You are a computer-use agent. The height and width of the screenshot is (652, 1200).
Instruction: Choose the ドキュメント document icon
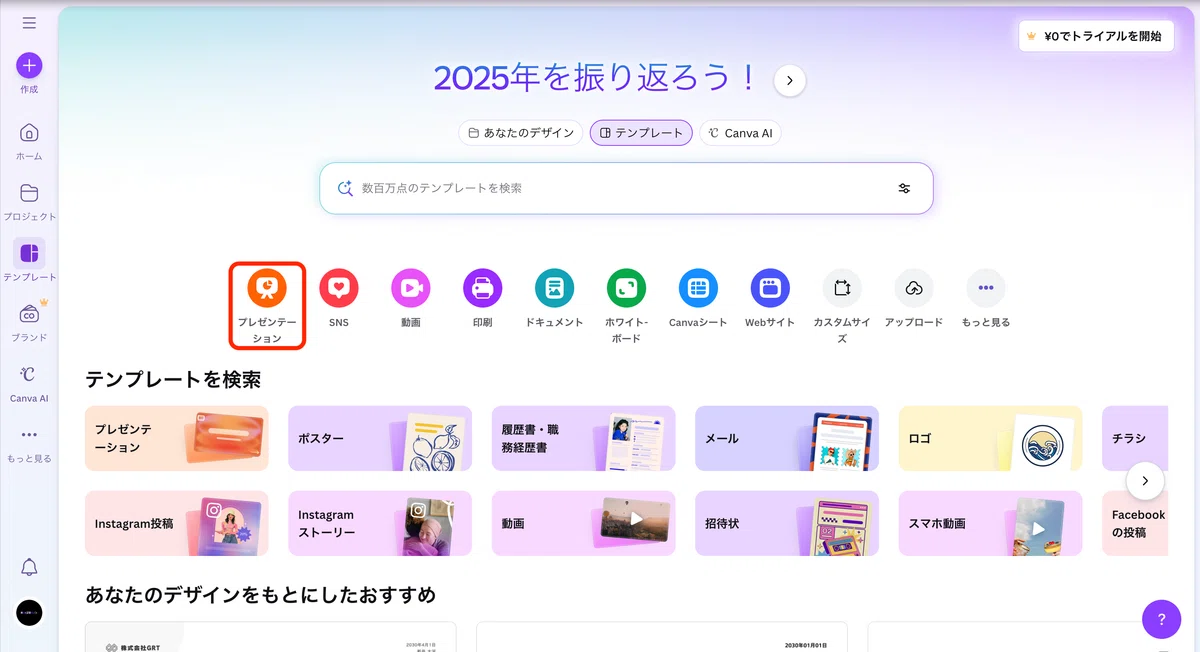(x=554, y=288)
